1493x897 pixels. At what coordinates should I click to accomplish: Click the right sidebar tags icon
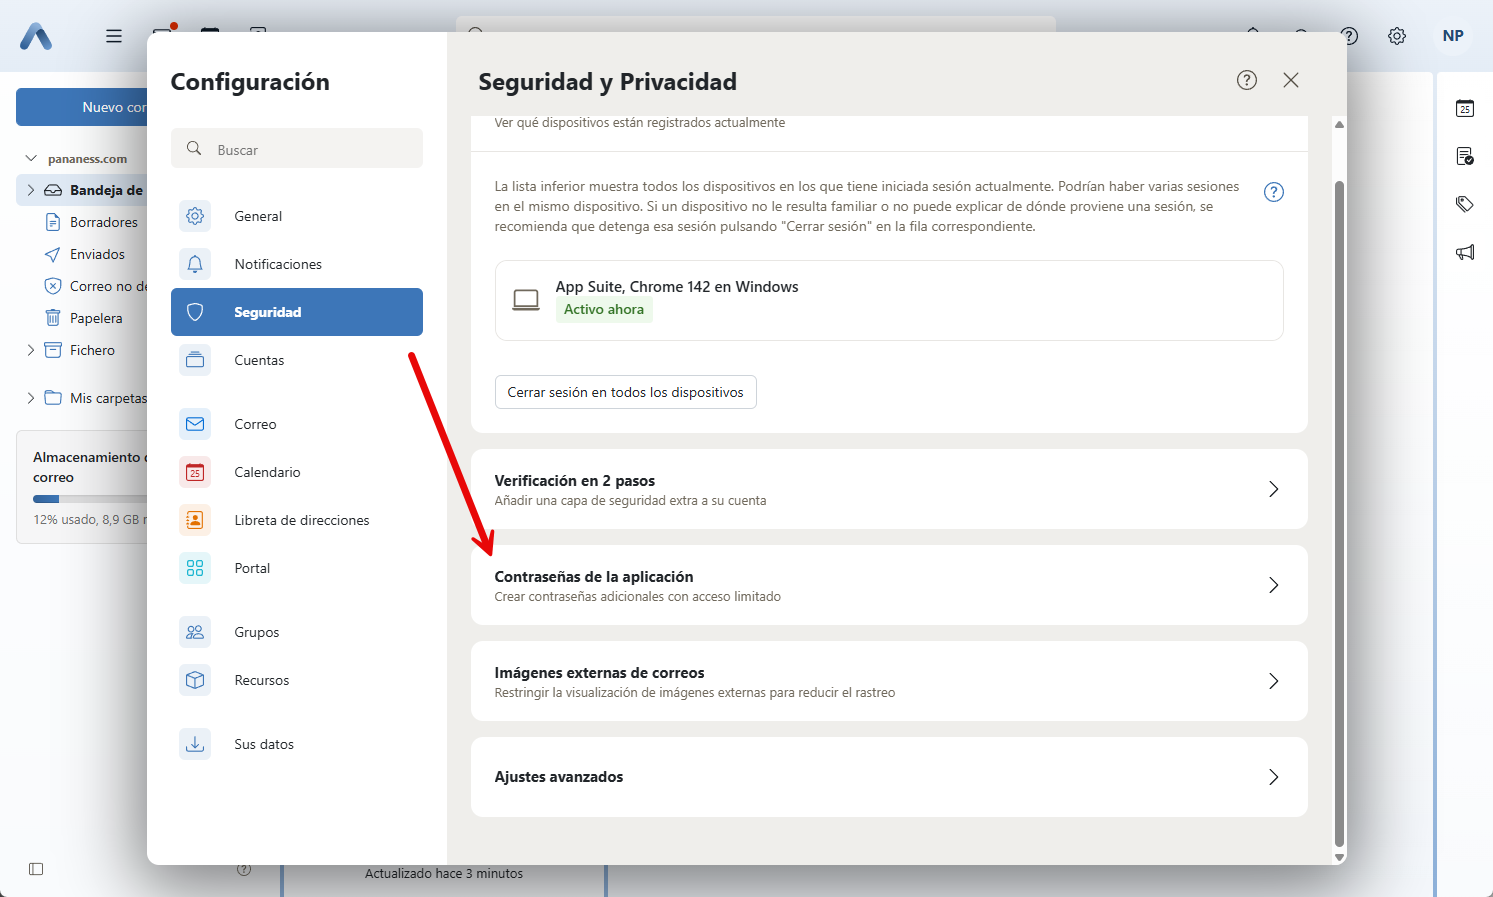point(1465,204)
